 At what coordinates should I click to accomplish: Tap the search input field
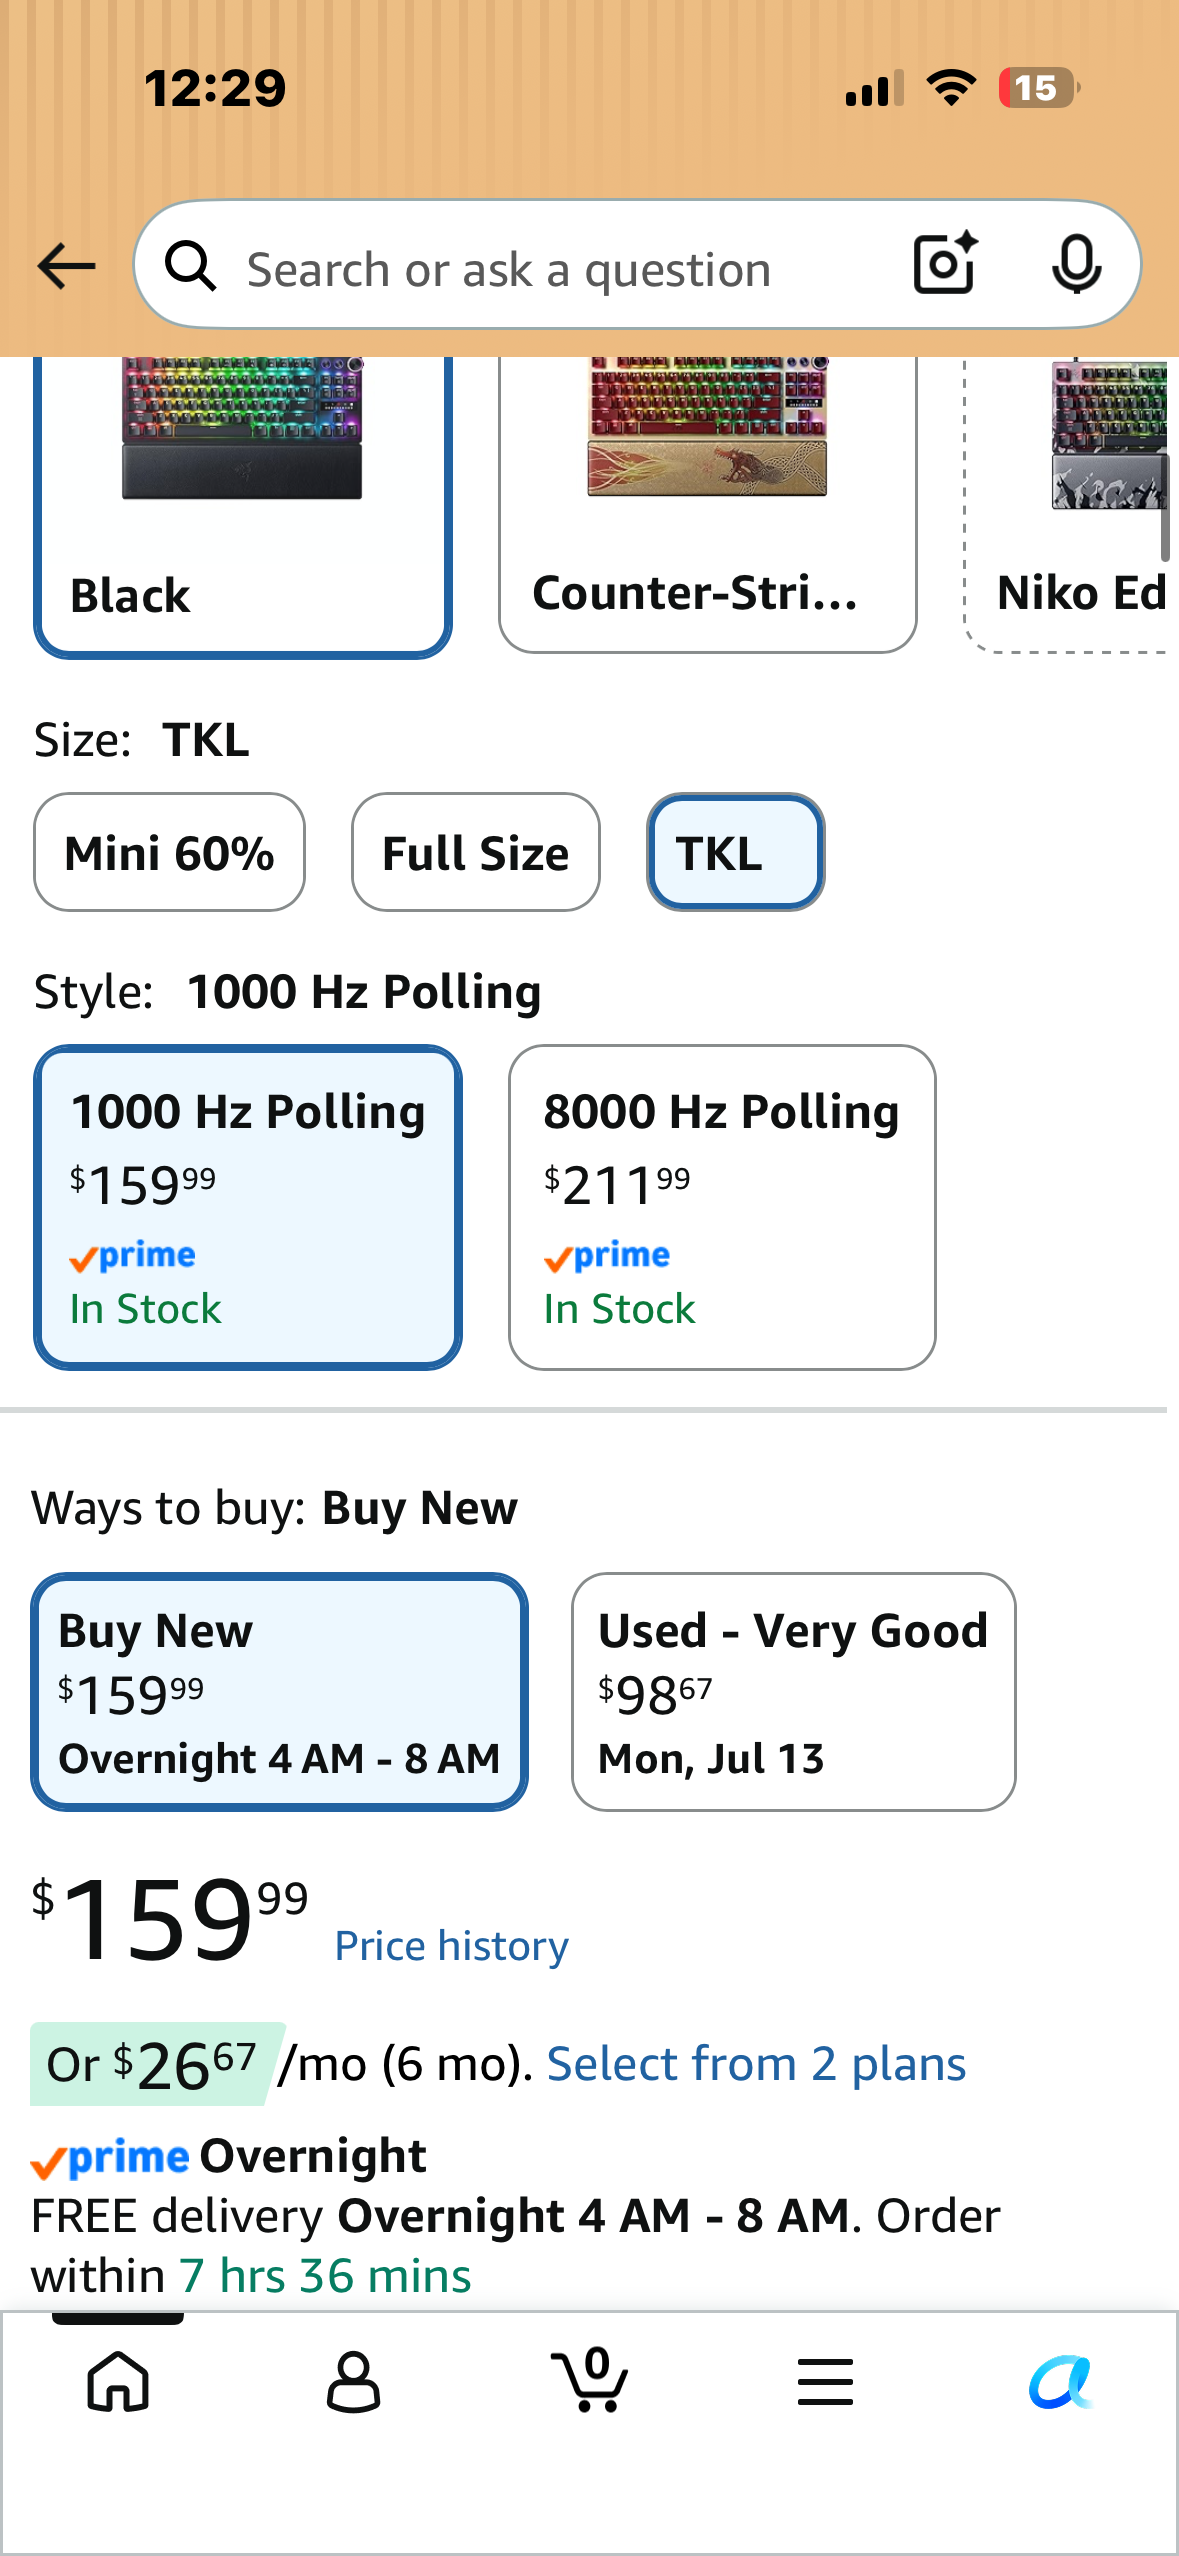pyautogui.click(x=560, y=270)
